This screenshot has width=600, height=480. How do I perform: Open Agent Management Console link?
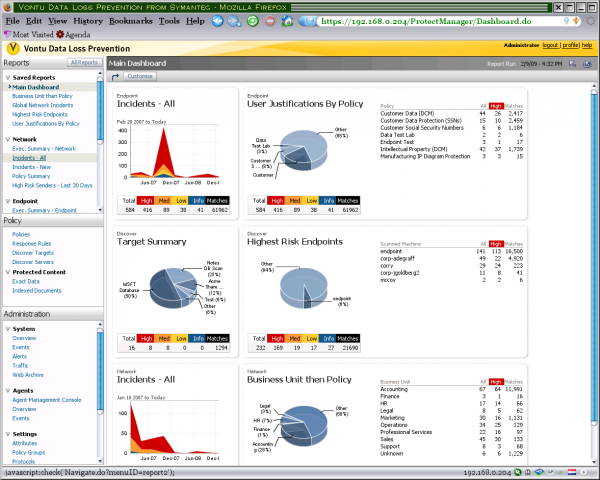tap(47, 400)
